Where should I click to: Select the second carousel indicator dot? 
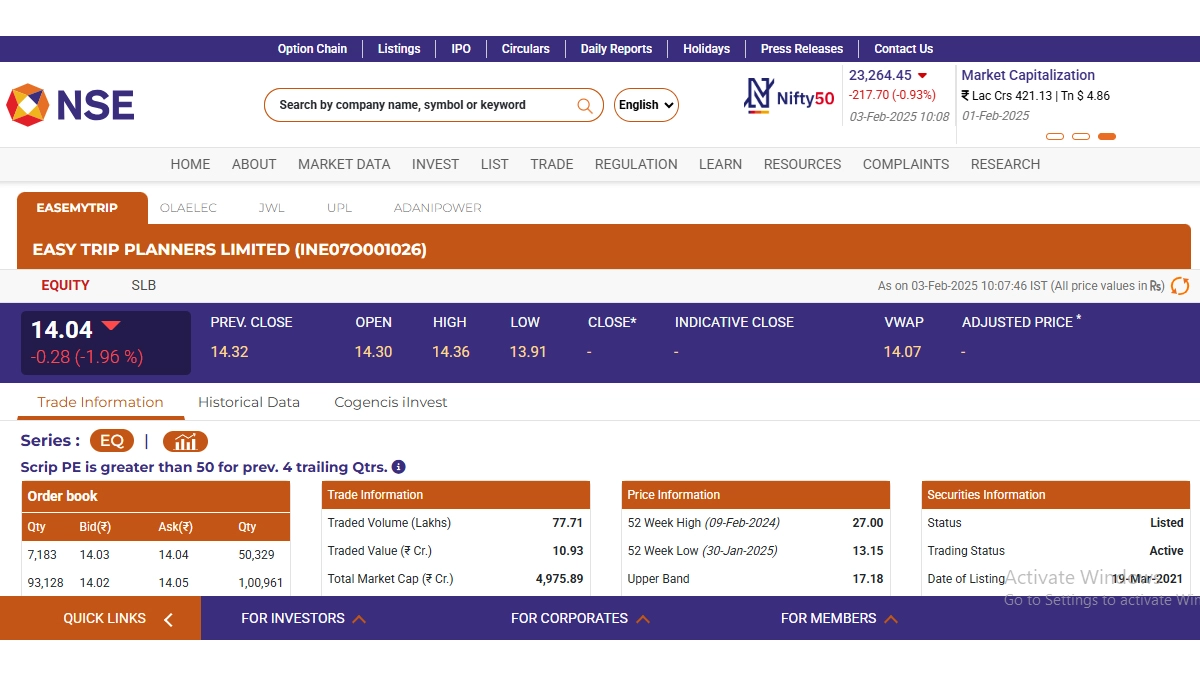click(1080, 136)
